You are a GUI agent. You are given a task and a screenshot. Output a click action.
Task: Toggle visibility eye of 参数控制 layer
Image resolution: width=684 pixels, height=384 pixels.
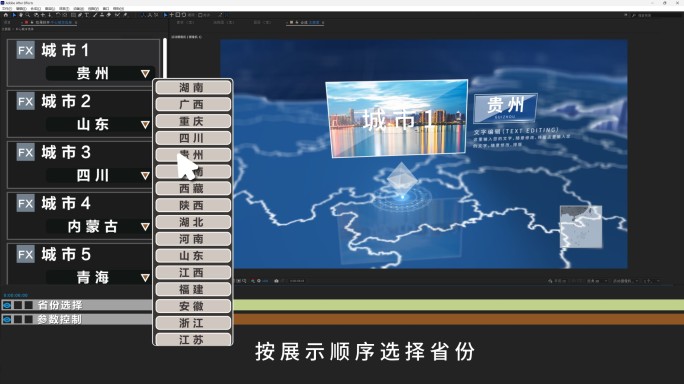pyautogui.click(x=7, y=319)
